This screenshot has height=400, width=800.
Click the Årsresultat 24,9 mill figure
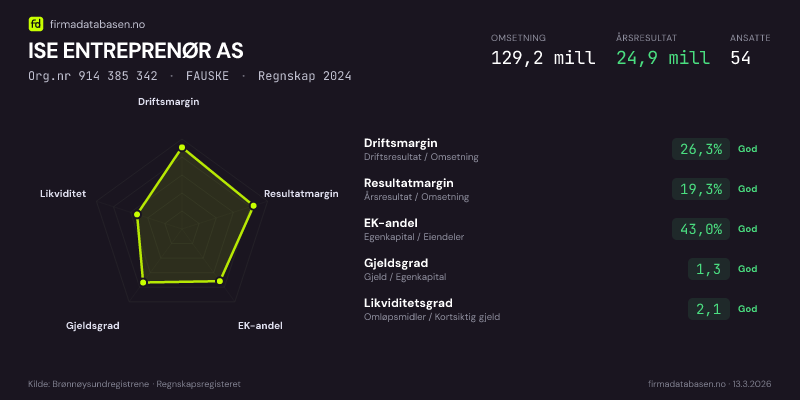[x=663, y=58]
